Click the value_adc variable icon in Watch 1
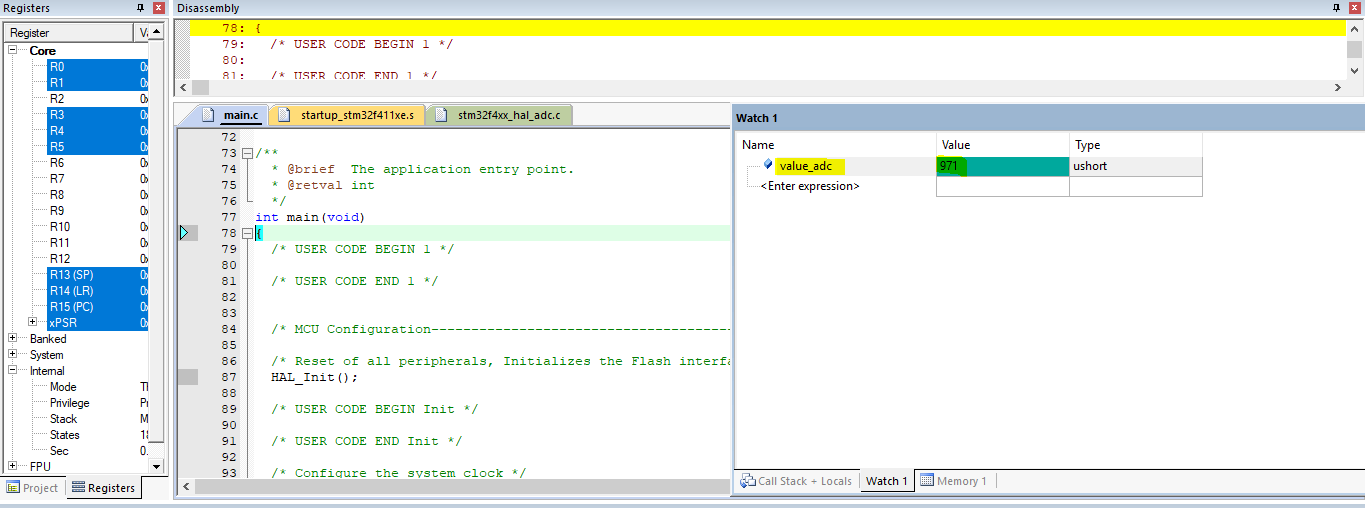This screenshot has height=508, width=1365. [768, 165]
